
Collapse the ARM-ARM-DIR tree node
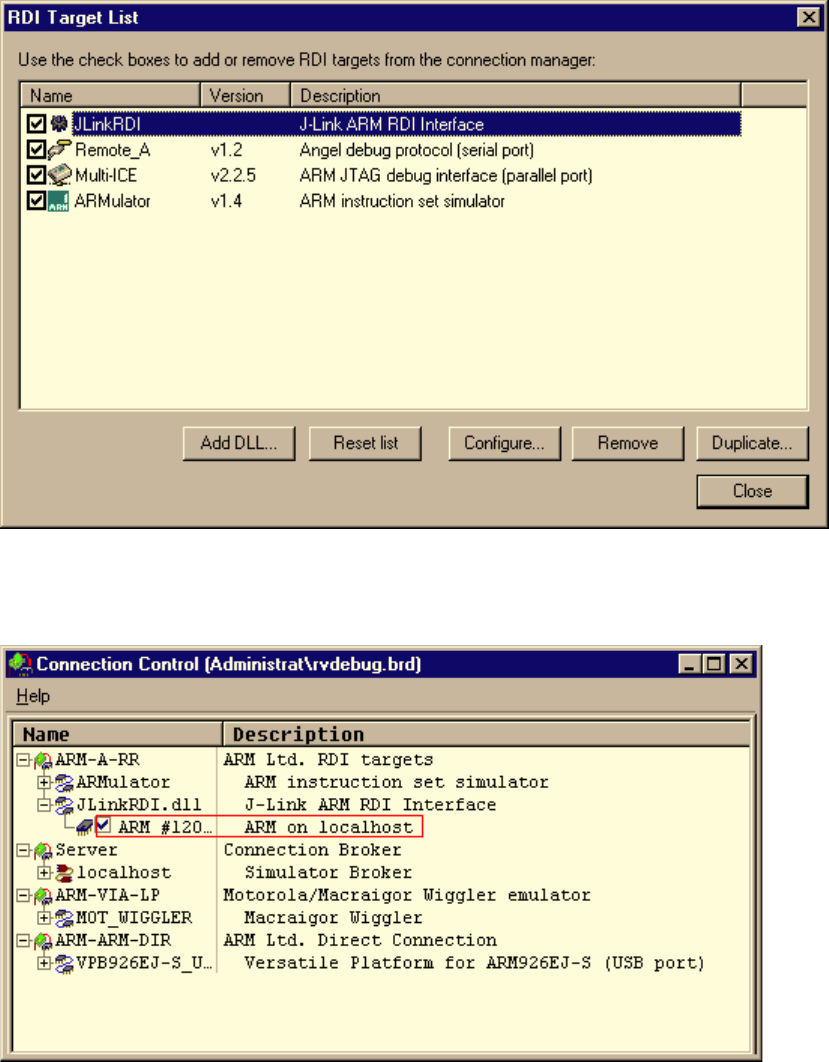click(22, 940)
